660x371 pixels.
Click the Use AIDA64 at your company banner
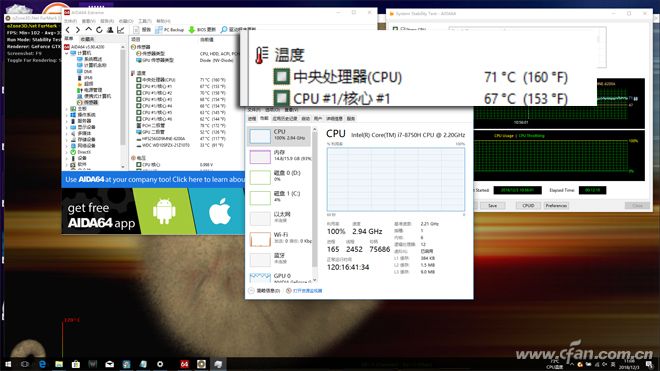[153, 179]
